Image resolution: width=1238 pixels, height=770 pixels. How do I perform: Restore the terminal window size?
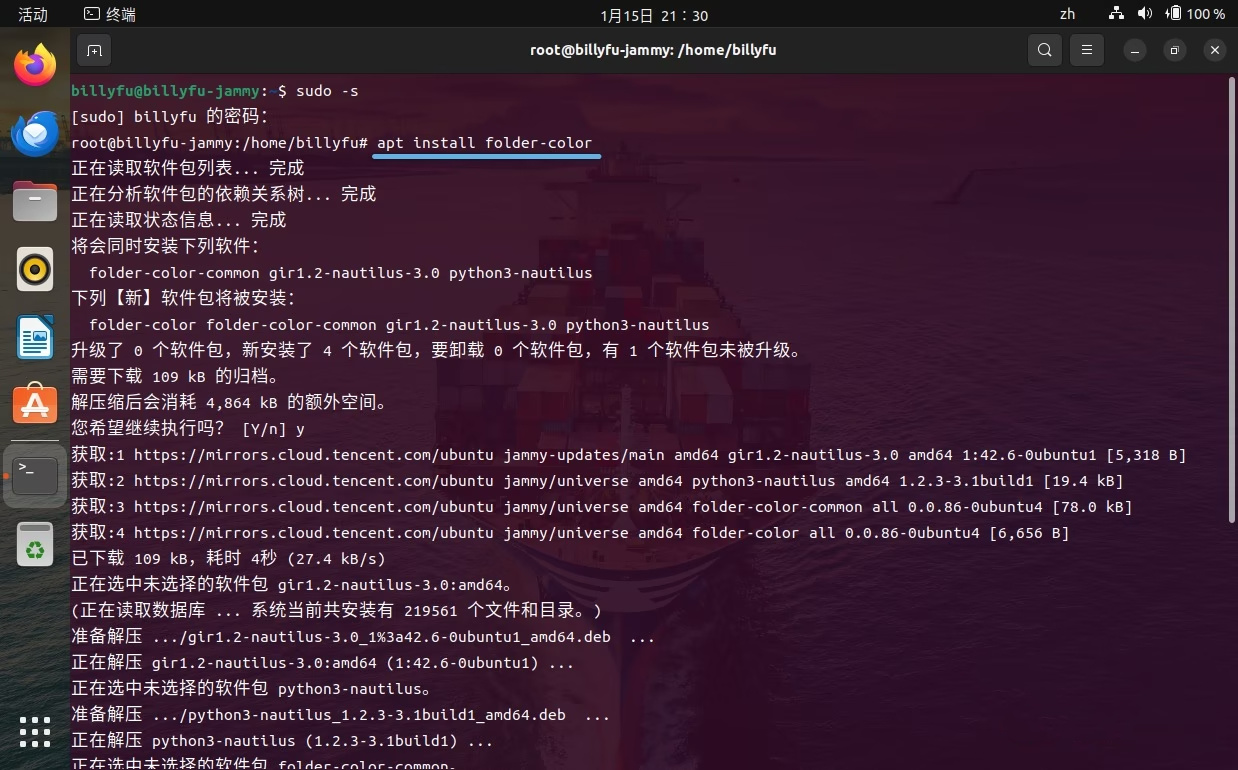(1175, 50)
